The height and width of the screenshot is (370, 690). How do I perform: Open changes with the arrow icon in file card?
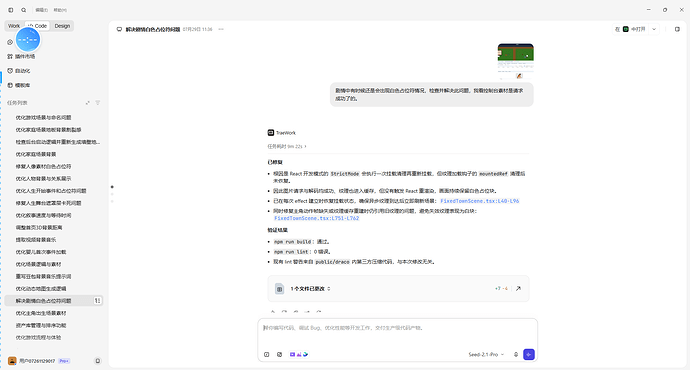pos(518,289)
